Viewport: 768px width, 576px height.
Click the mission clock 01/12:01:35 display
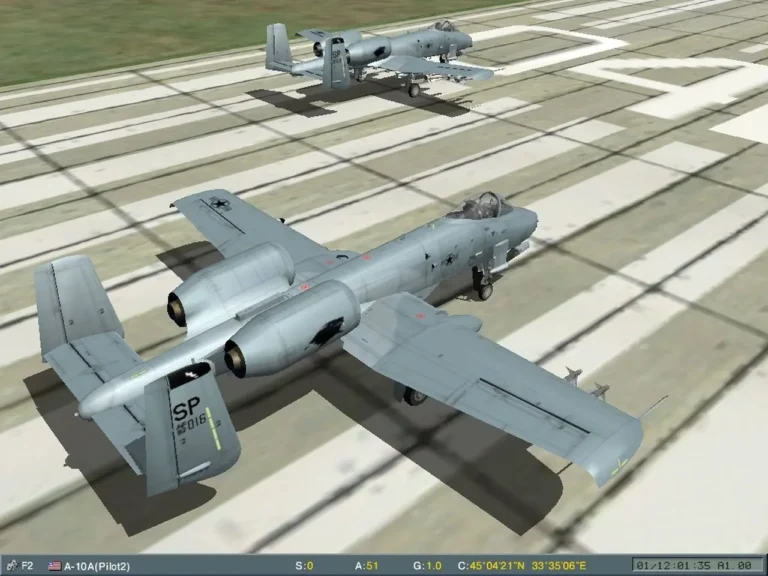(x=698, y=566)
